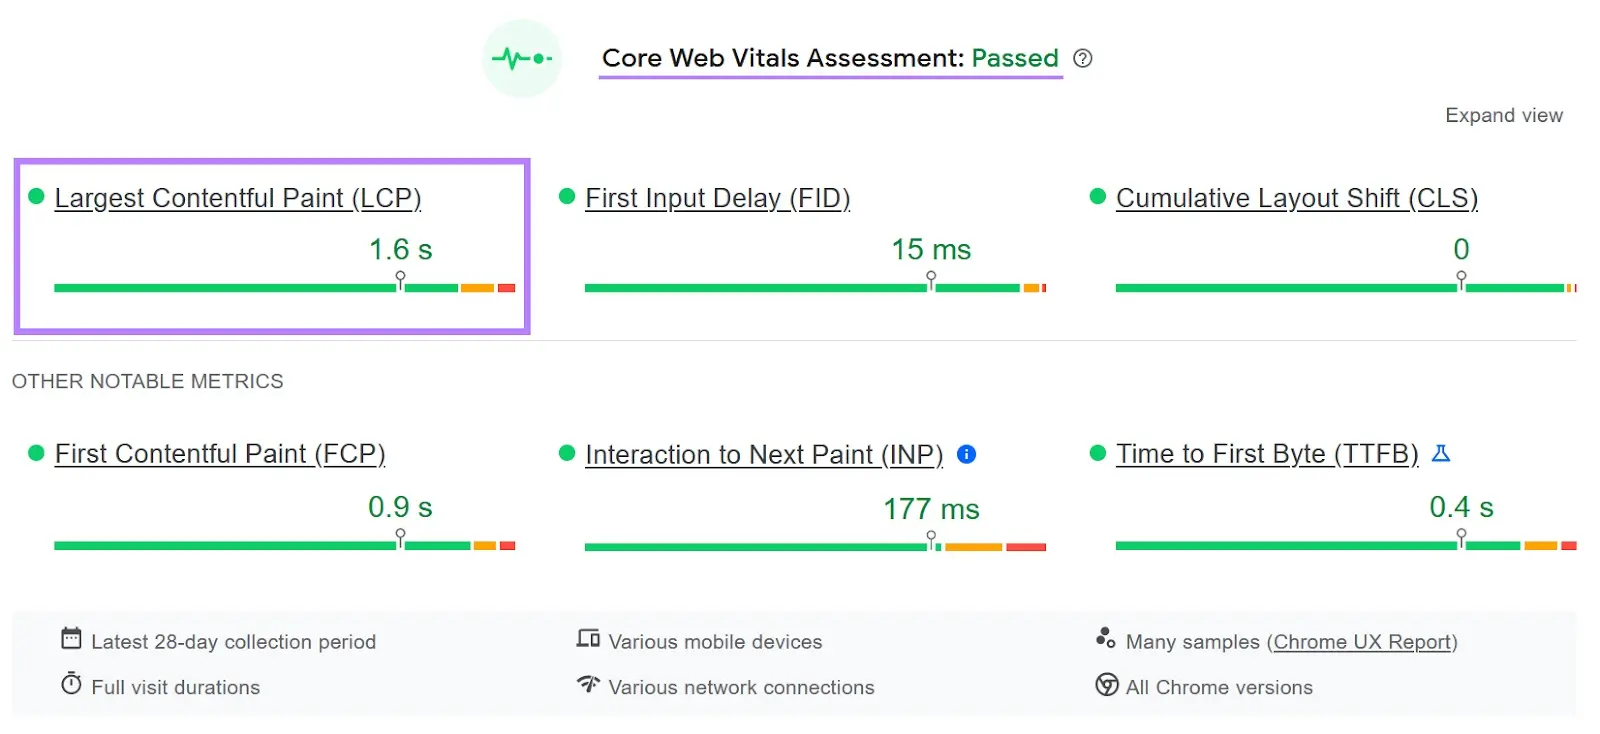Select First Input Delay metric

tap(717, 197)
